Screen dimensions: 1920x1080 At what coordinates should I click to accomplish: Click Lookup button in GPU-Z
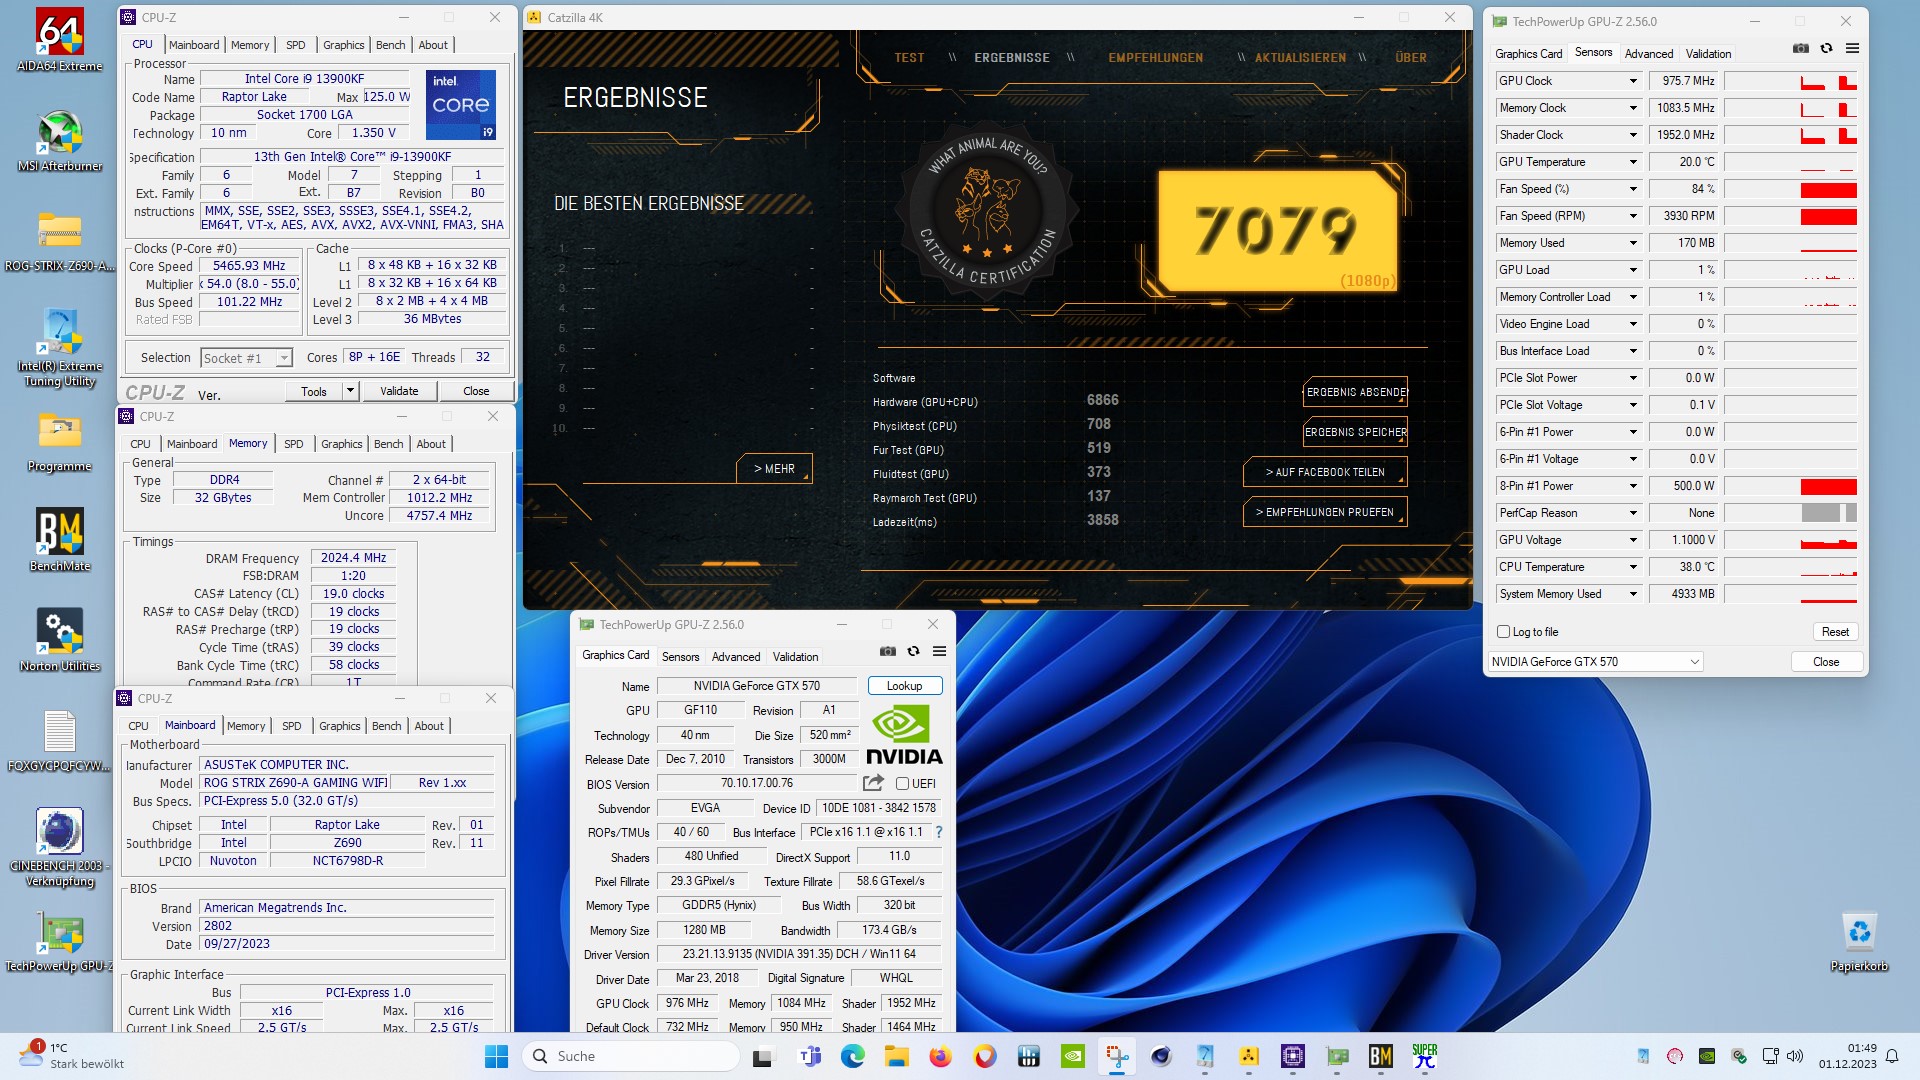[x=904, y=686]
